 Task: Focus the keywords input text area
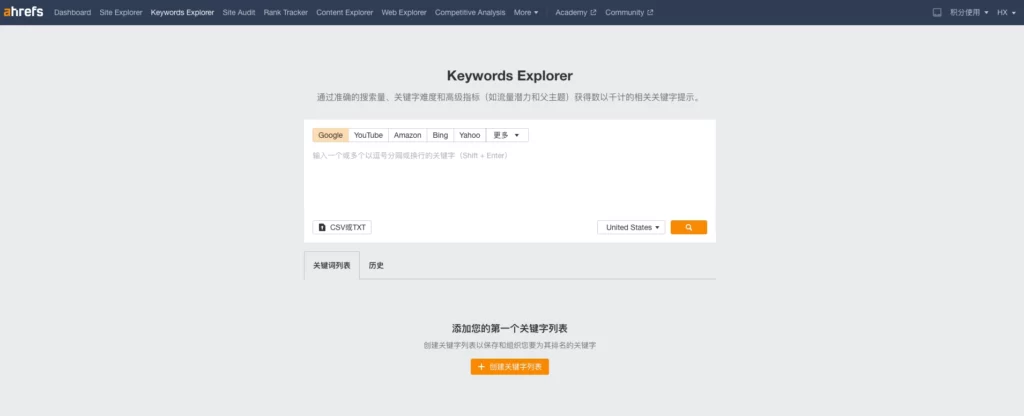509,182
